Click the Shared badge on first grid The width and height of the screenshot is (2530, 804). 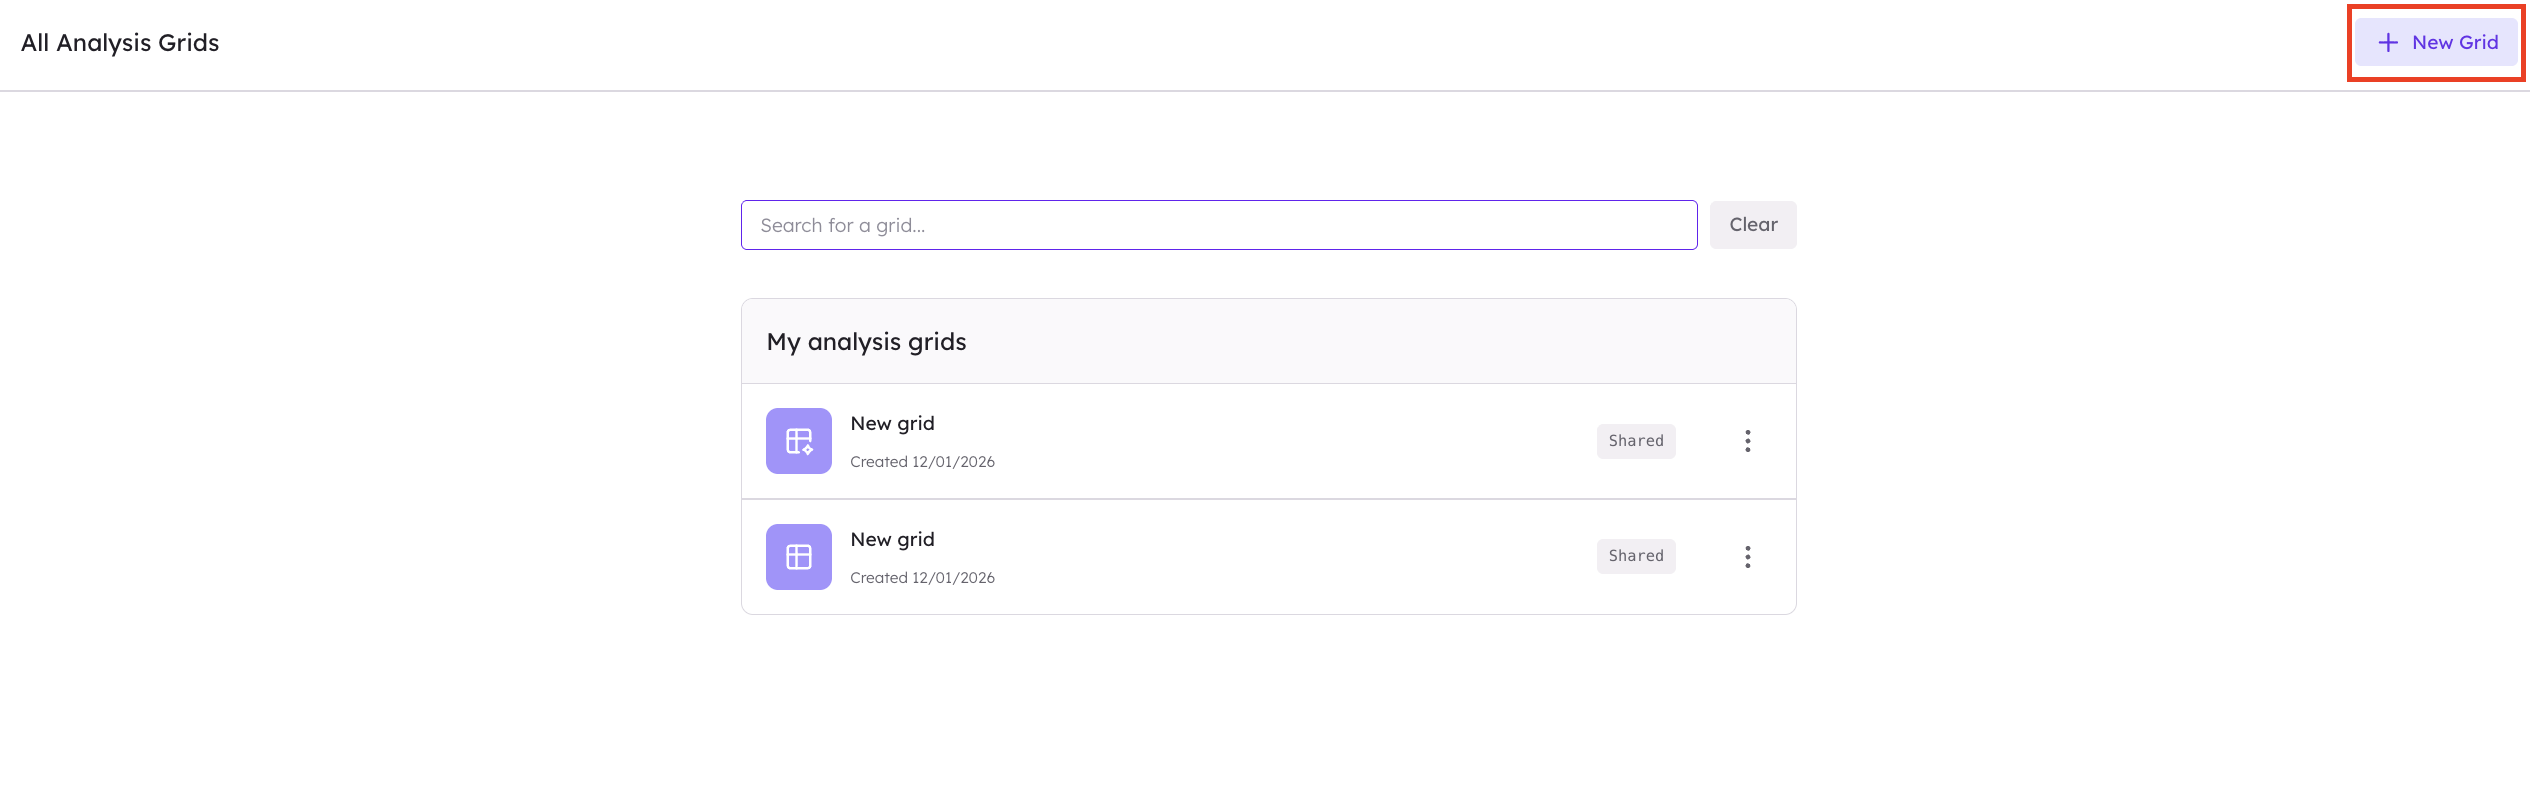pyautogui.click(x=1636, y=441)
